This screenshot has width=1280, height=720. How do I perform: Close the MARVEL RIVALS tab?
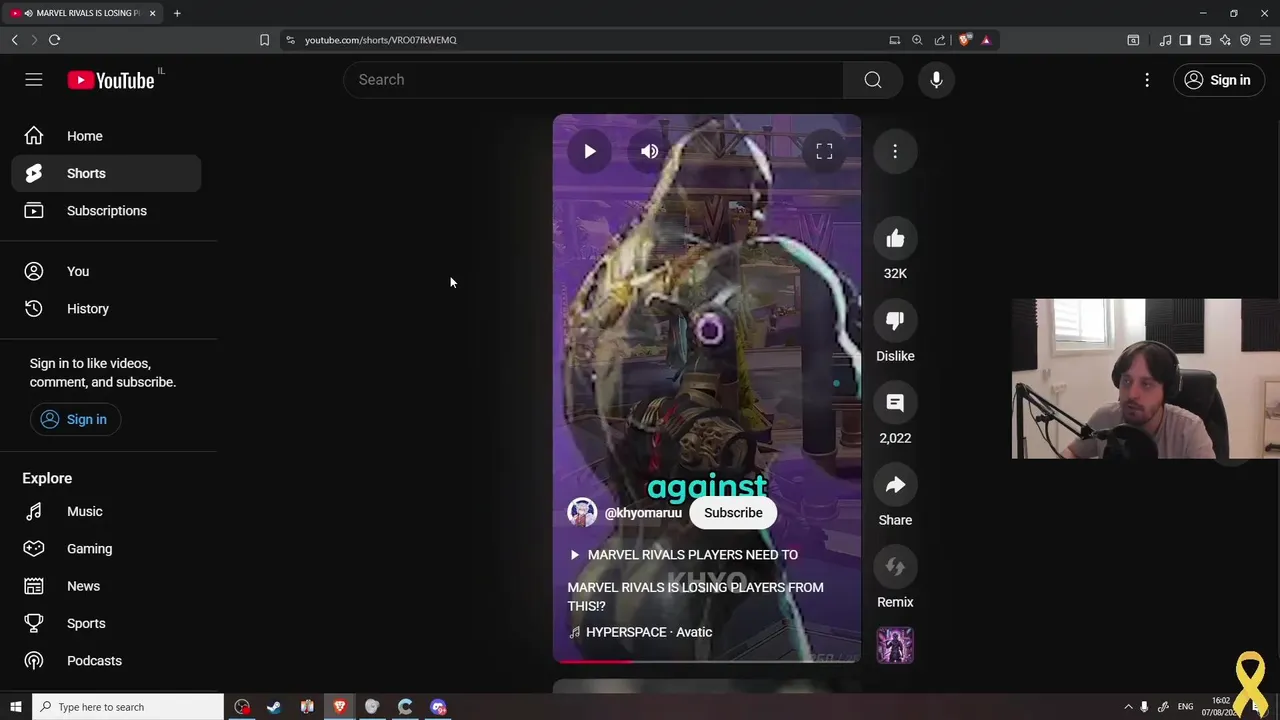pos(152,13)
